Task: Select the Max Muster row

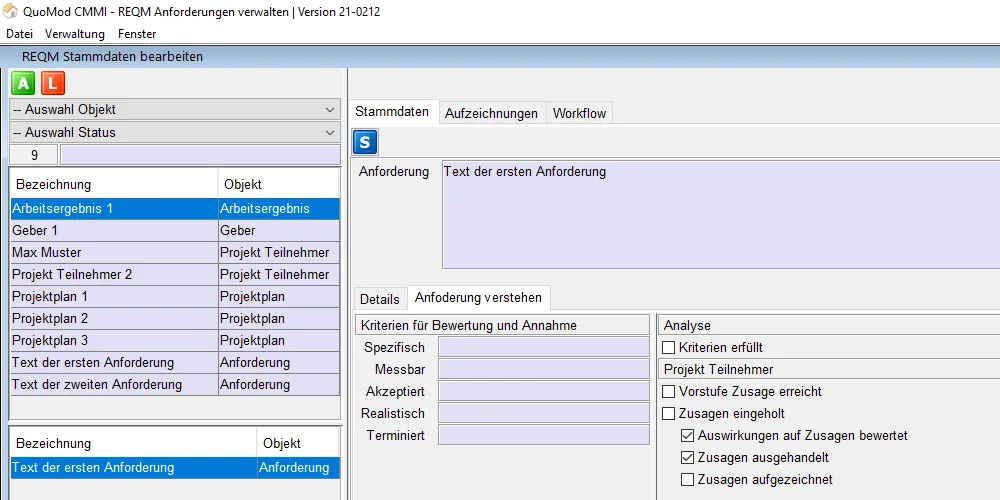Action: click(x=175, y=253)
